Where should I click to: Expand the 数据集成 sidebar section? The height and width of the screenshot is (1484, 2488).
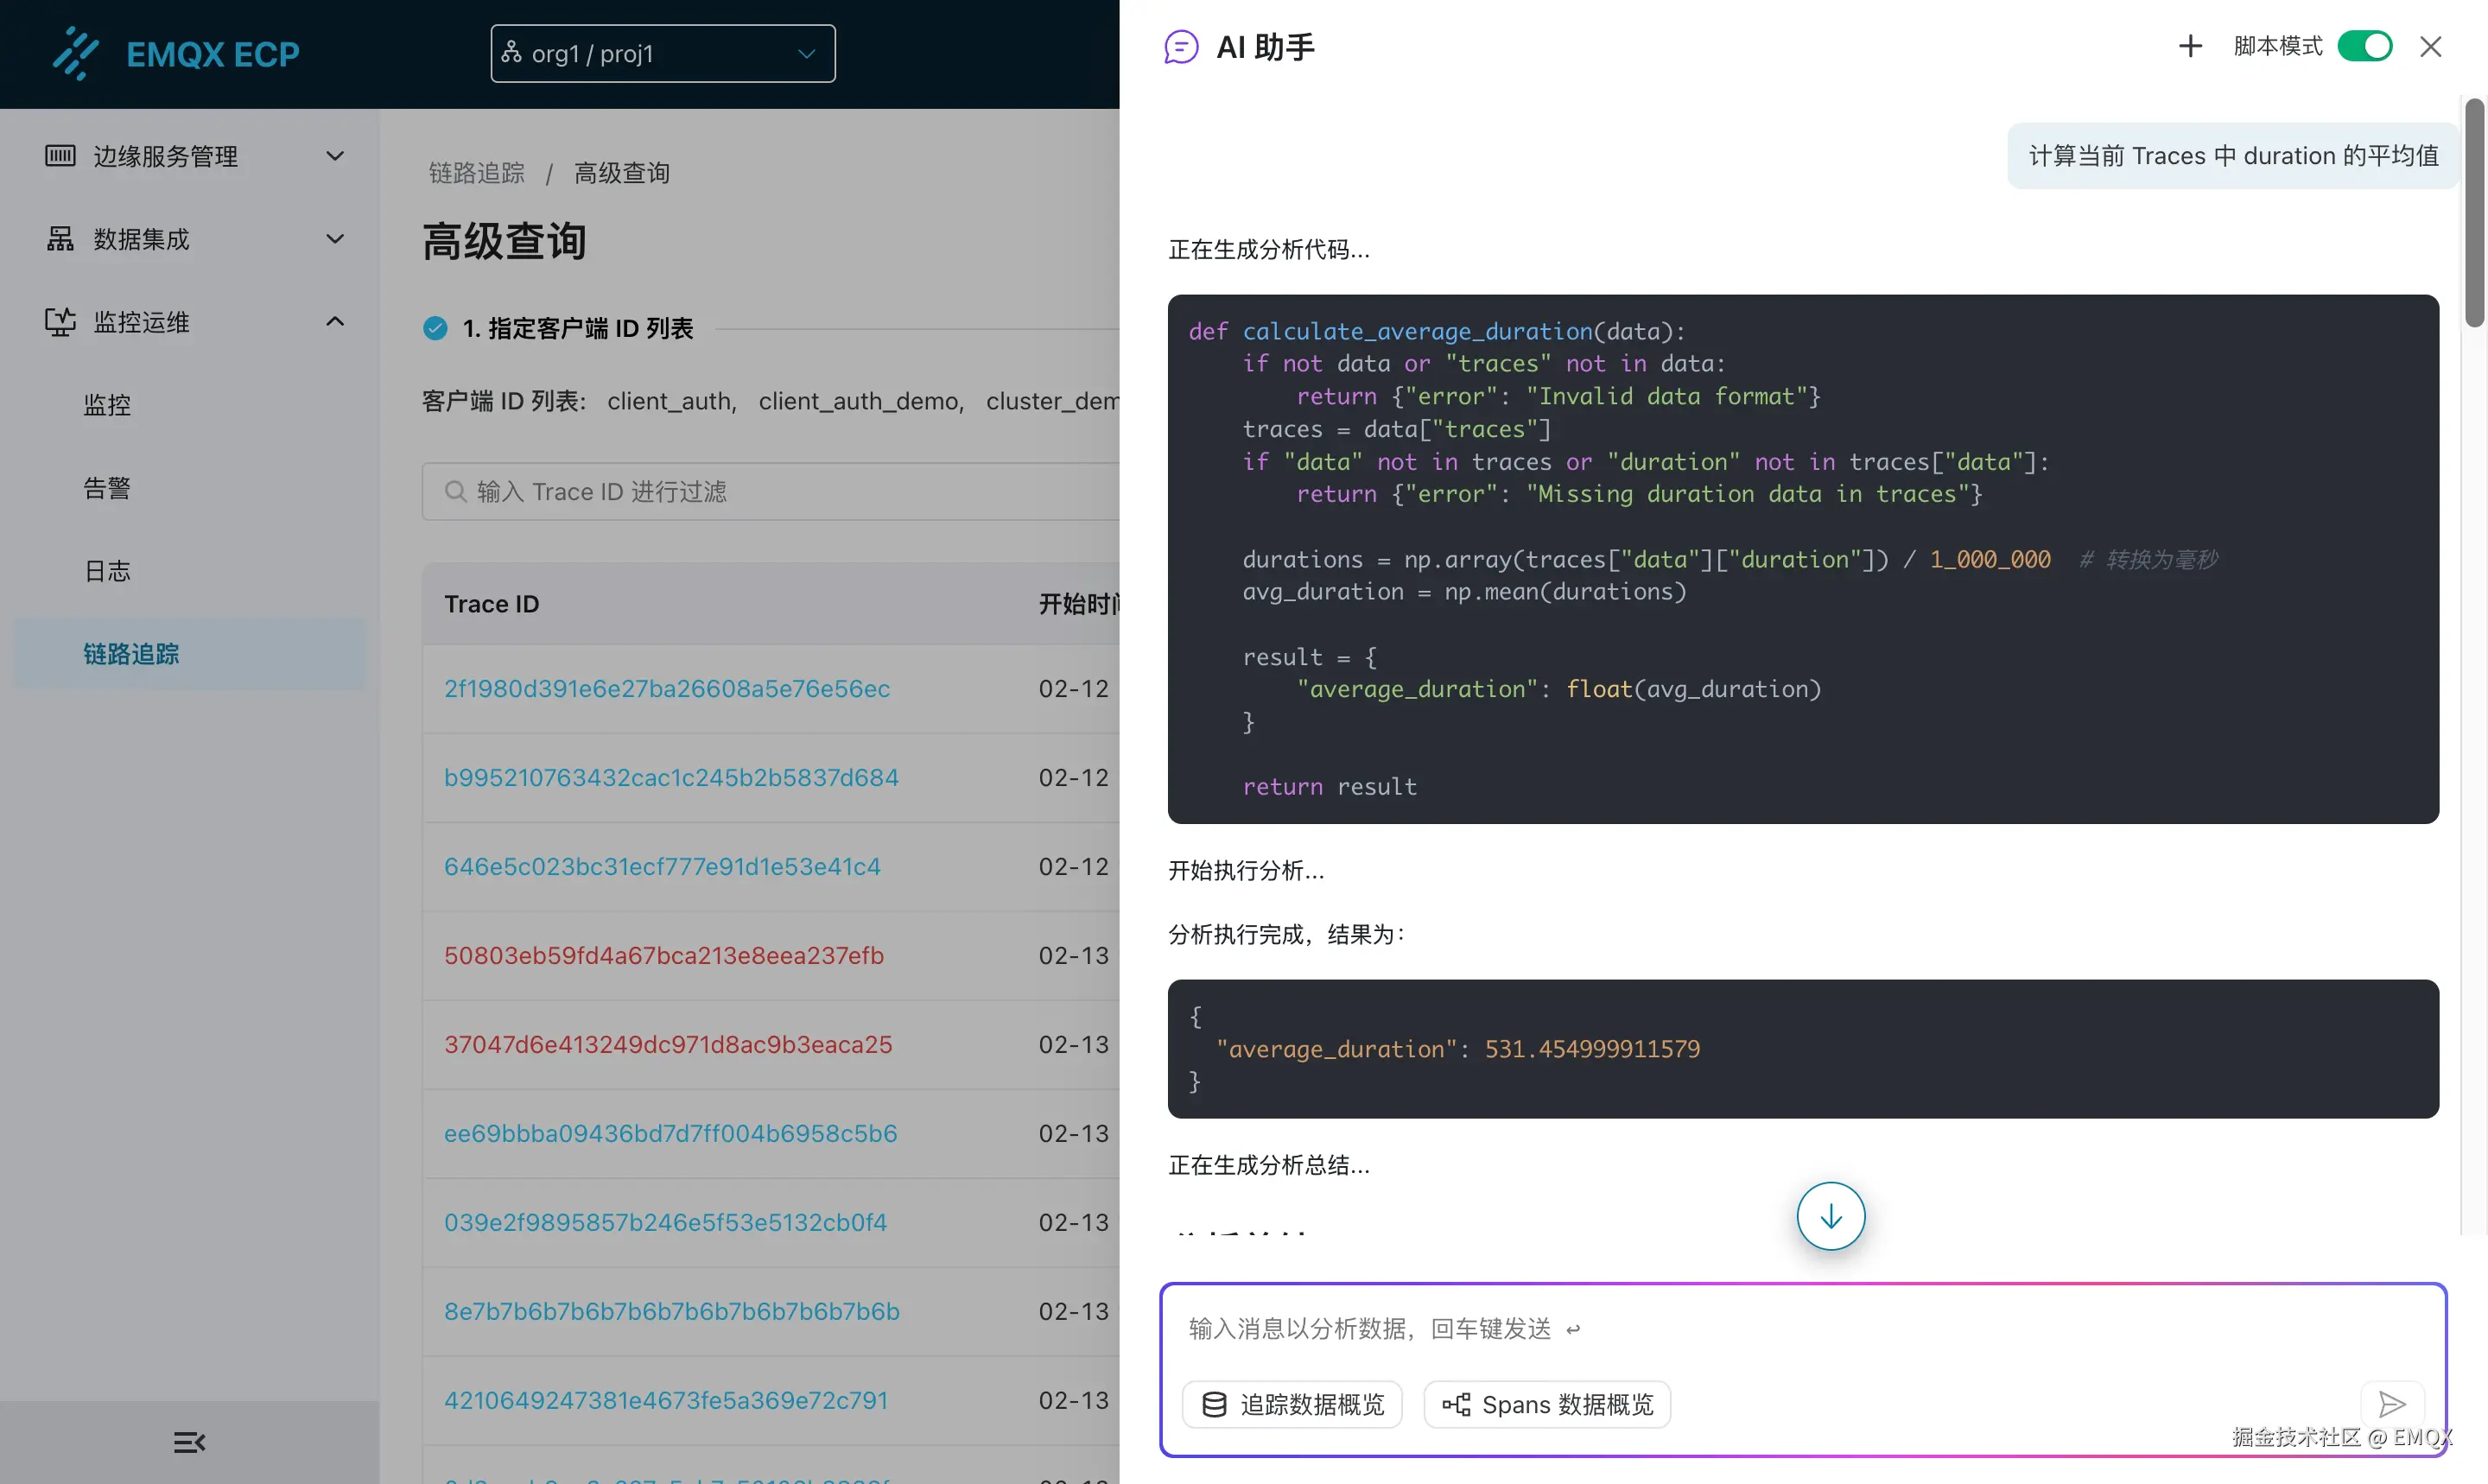pyautogui.click(x=334, y=239)
